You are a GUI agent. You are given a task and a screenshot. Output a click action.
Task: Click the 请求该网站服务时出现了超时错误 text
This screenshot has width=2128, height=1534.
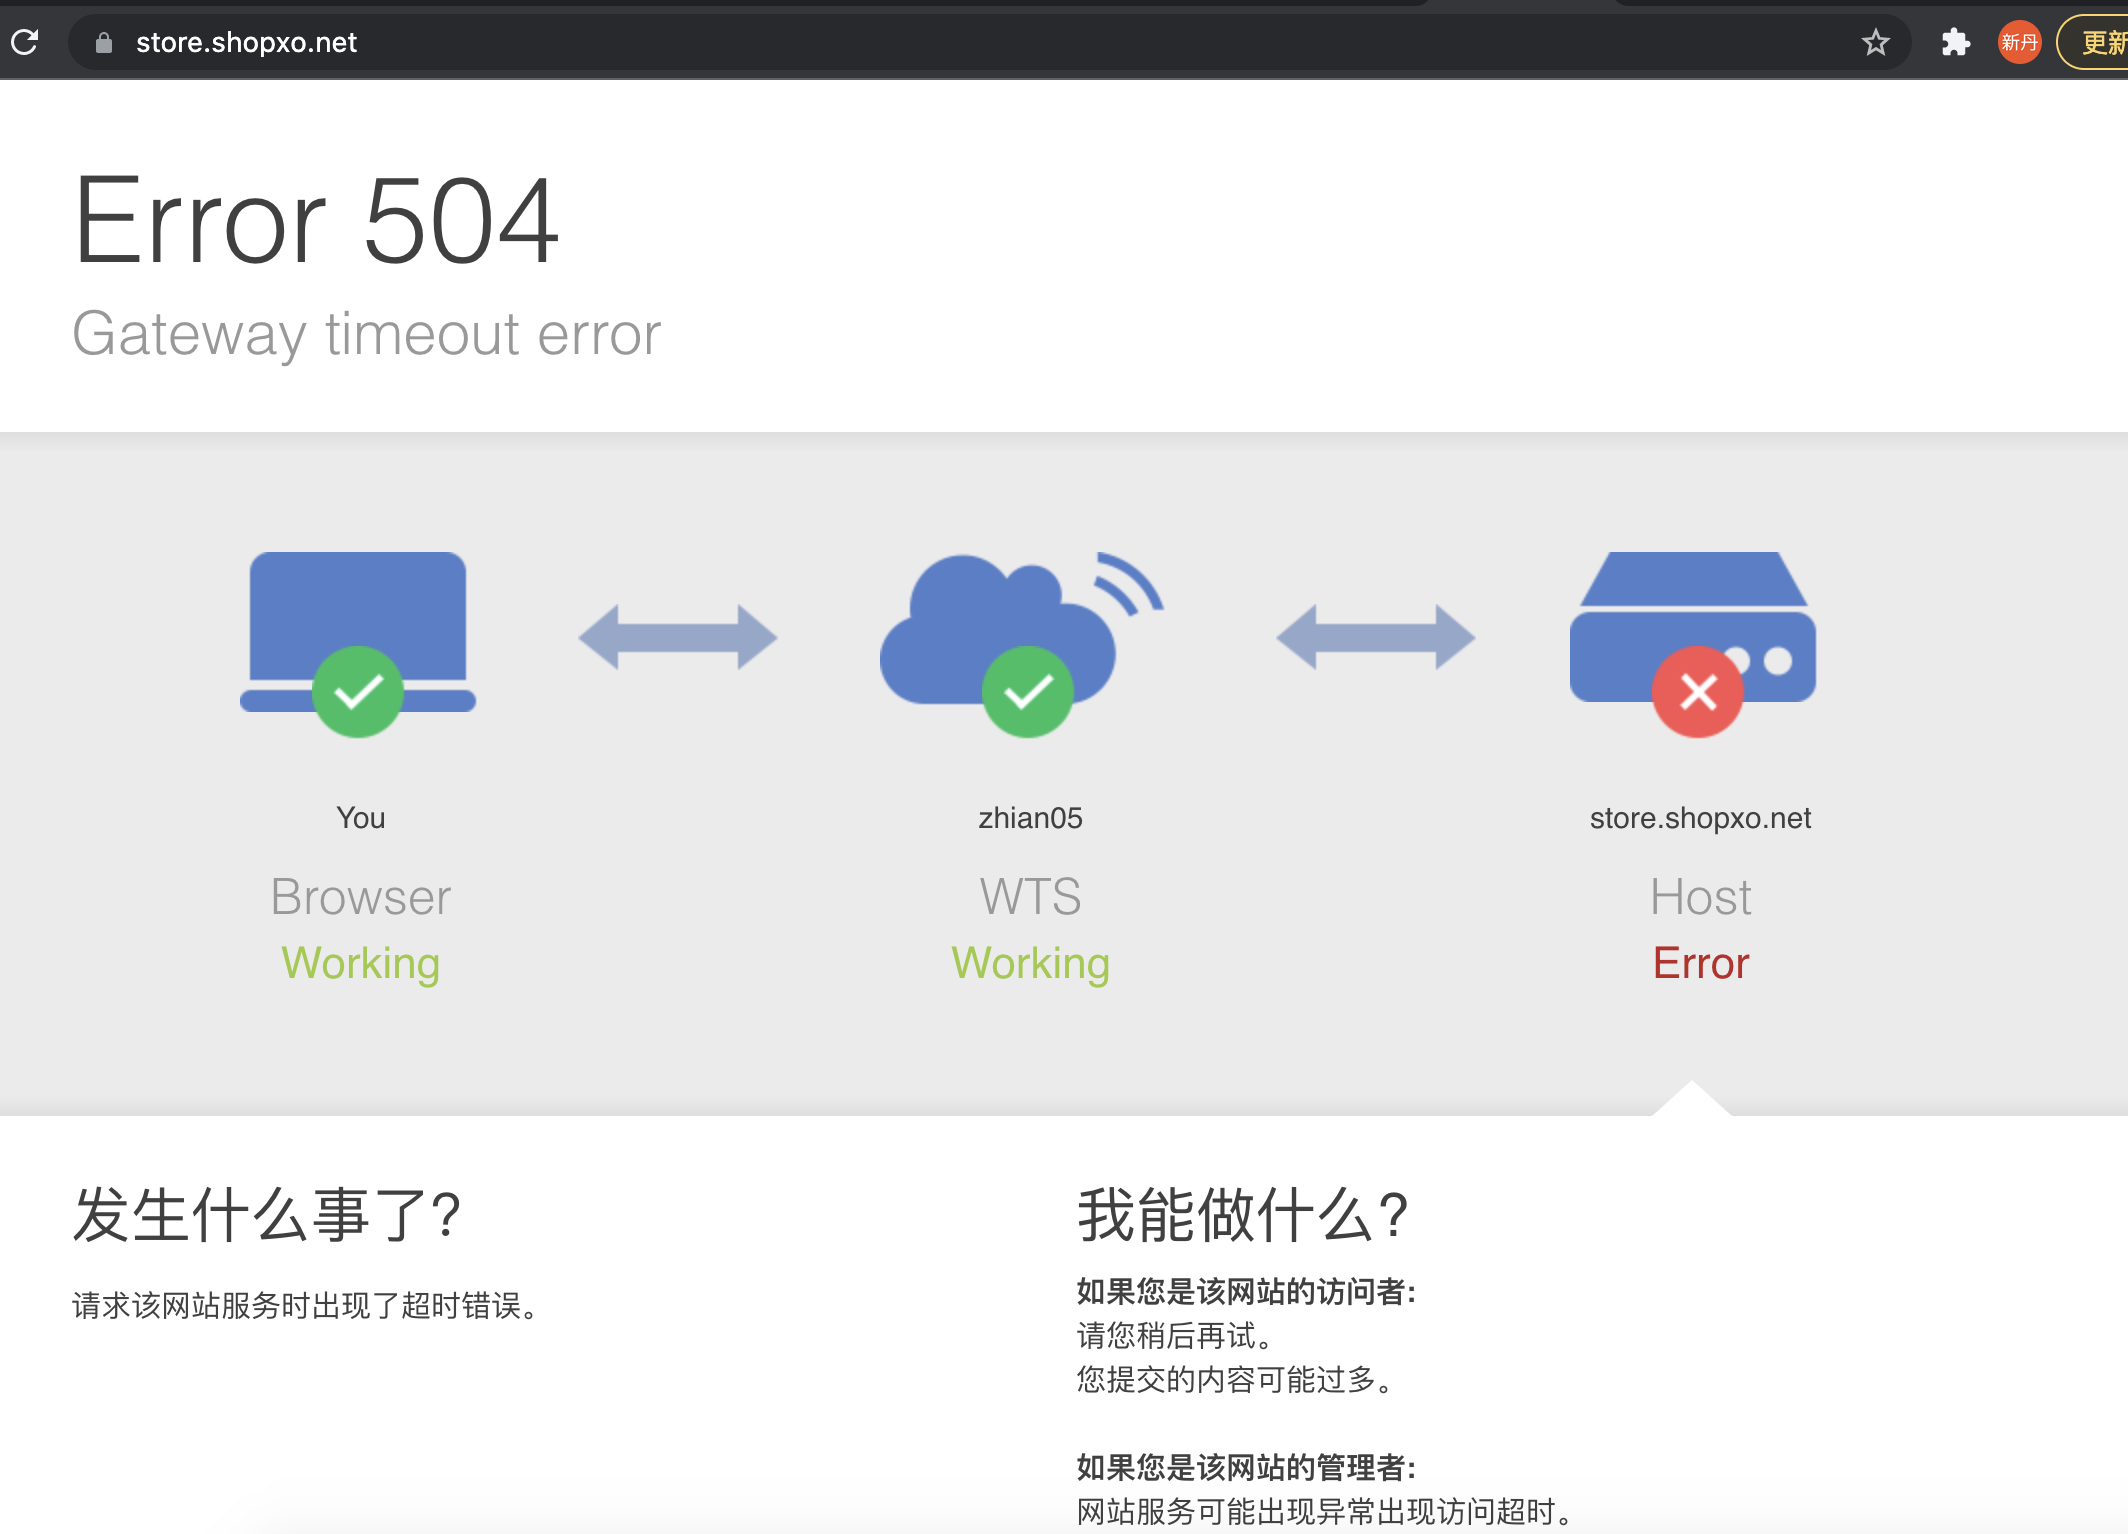[x=305, y=1305]
